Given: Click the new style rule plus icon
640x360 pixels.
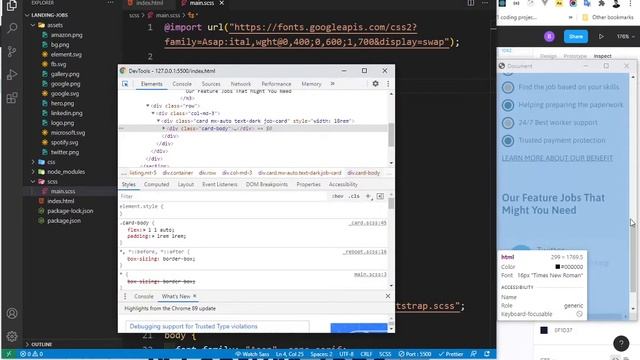Looking at the screenshot, I should (x=368, y=196).
